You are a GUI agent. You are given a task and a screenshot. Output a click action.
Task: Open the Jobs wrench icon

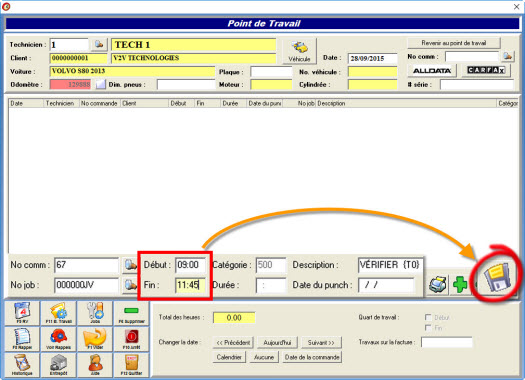coord(95,313)
